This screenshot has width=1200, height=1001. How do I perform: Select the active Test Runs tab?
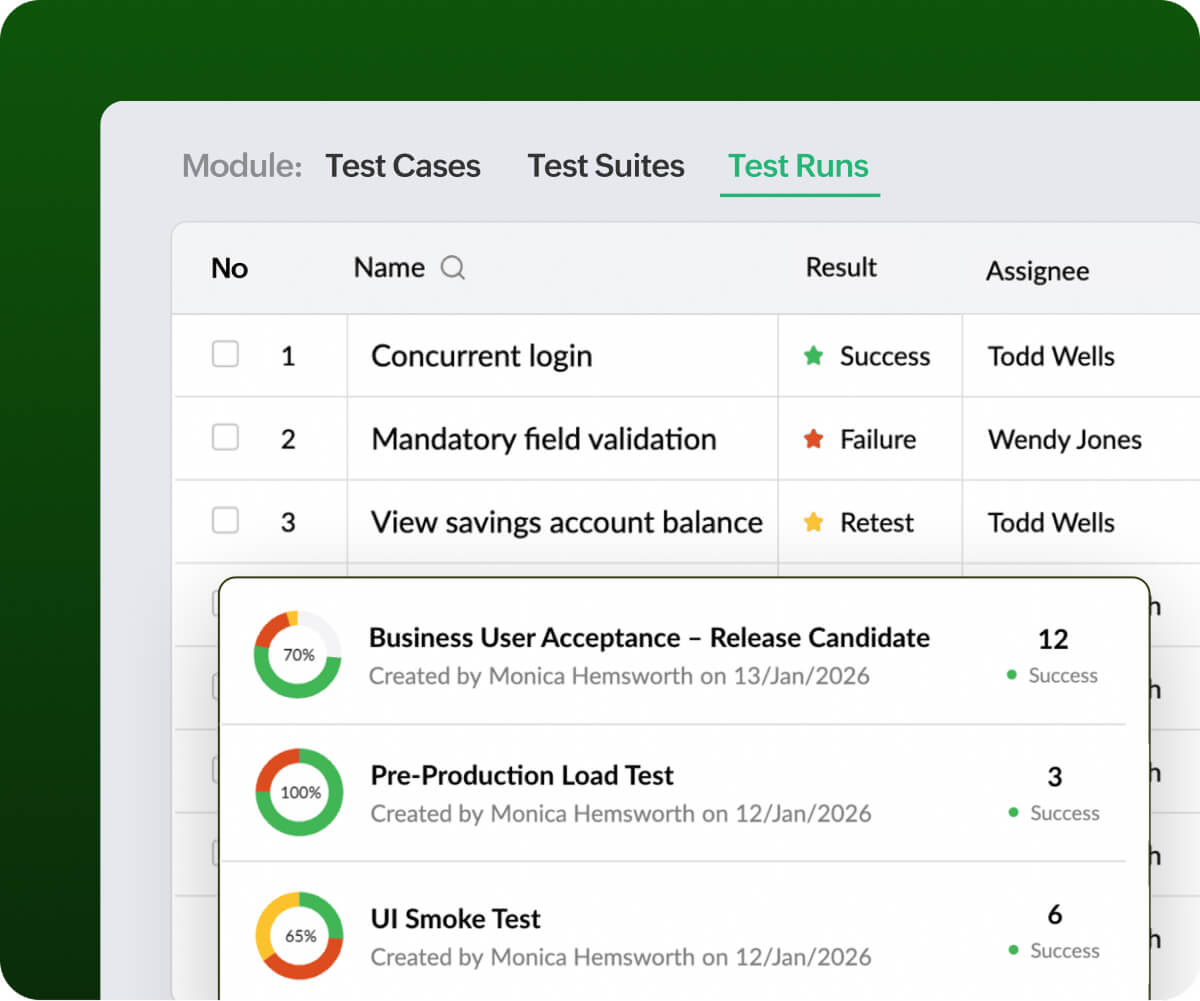pyautogui.click(x=799, y=166)
